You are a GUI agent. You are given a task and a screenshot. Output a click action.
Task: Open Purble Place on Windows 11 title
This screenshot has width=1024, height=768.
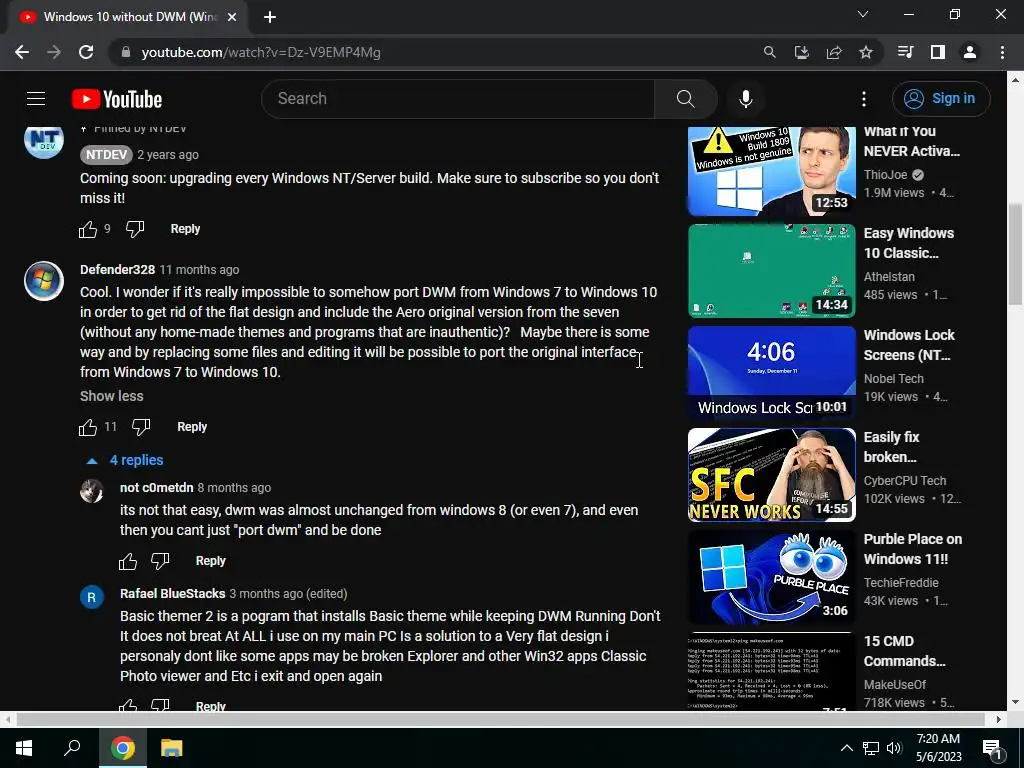pyautogui.click(x=912, y=549)
